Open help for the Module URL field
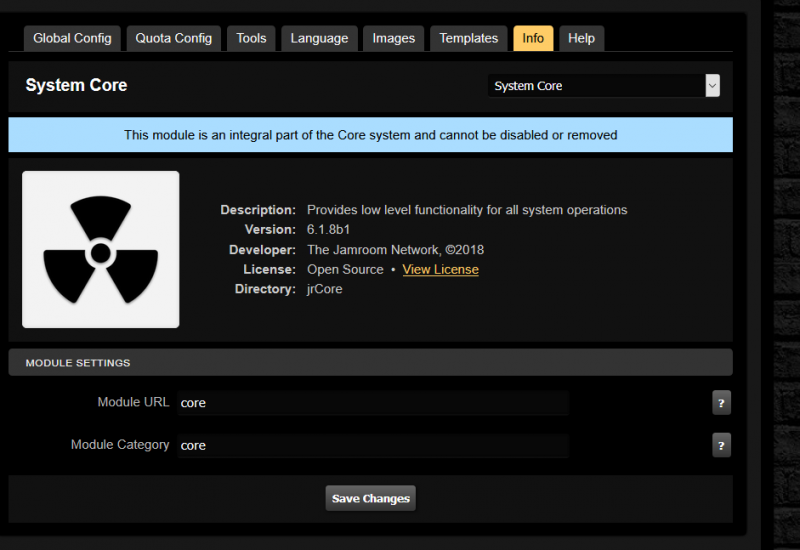Image resolution: width=800 pixels, height=550 pixels. pyautogui.click(x=721, y=403)
